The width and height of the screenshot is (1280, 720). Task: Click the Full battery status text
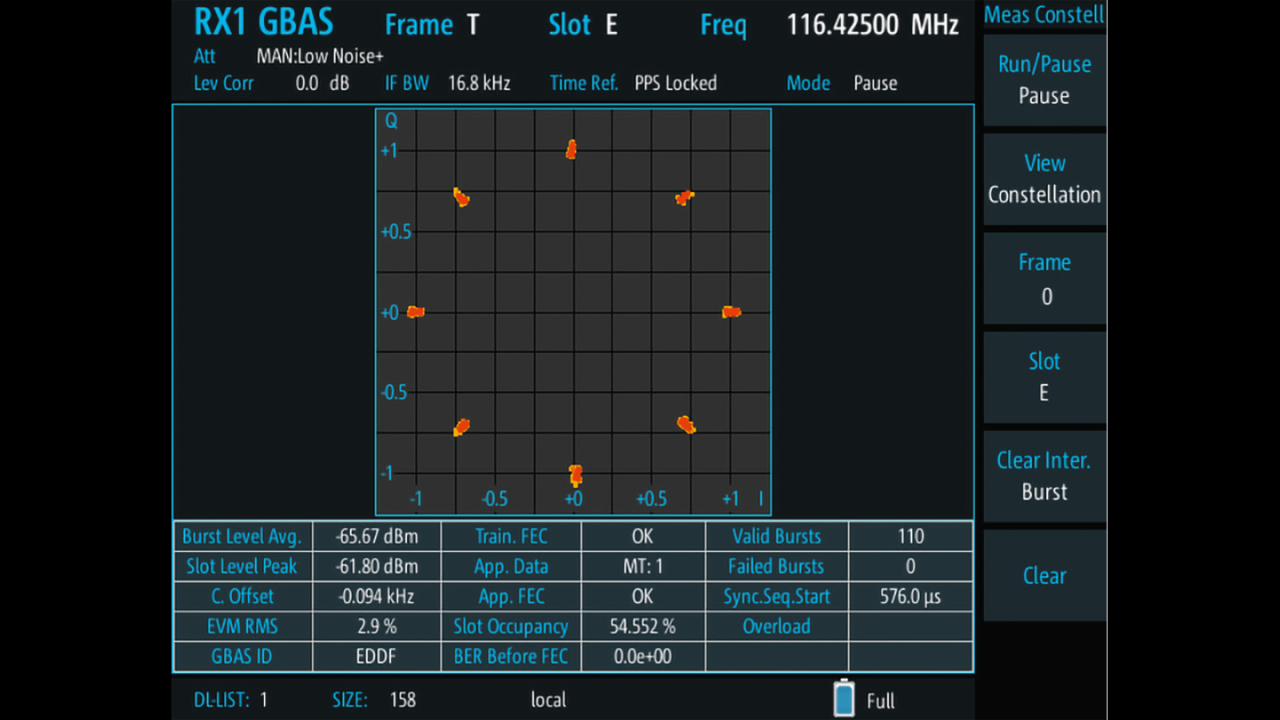point(880,701)
